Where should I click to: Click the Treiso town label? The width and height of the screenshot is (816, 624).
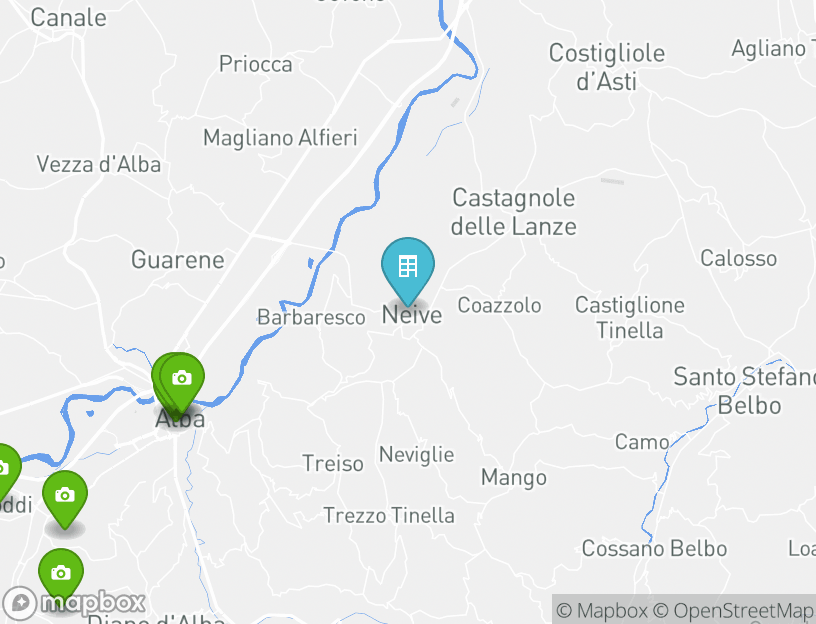click(333, 463)
